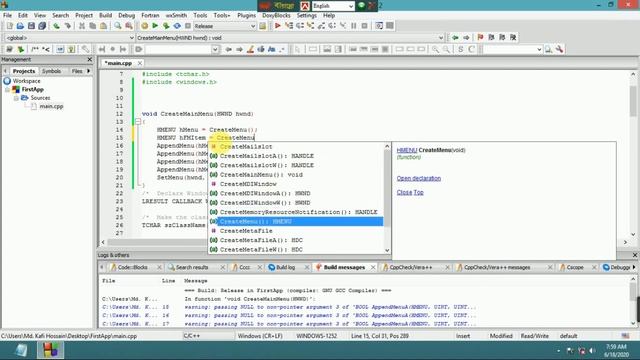The image size is (640, 360).
Task: Click the highlight marker icon
Action: (x=250, y=49)
